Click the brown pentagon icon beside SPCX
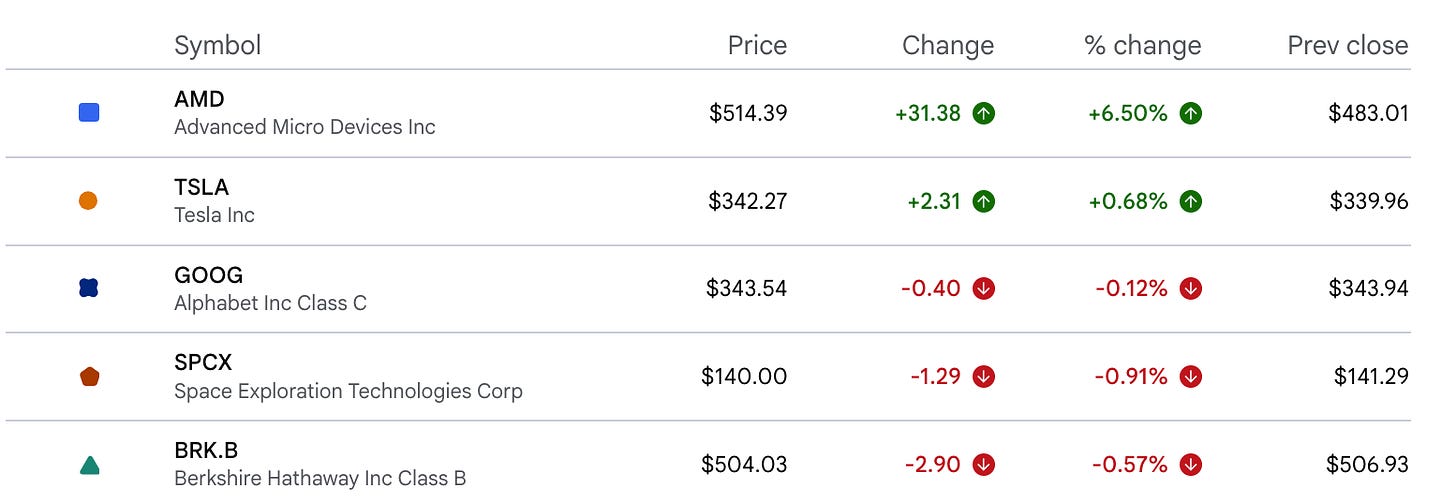 tap(89, 376)
